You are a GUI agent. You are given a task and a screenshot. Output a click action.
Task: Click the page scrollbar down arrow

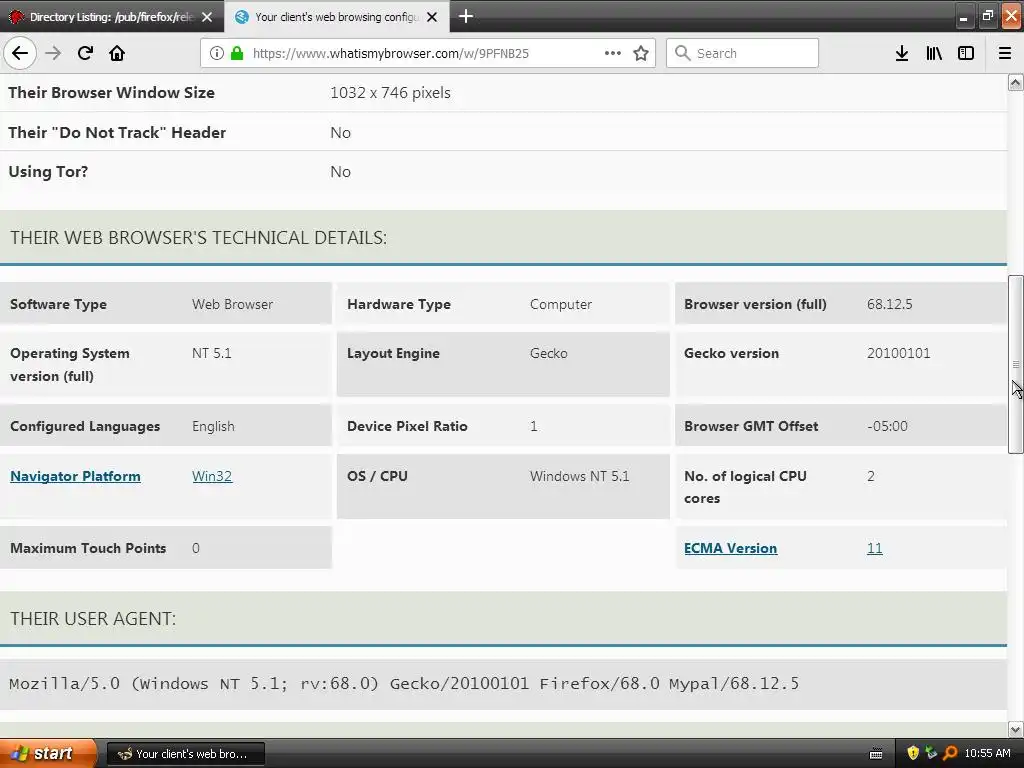pyautogui.click(x=1015, y=729)
